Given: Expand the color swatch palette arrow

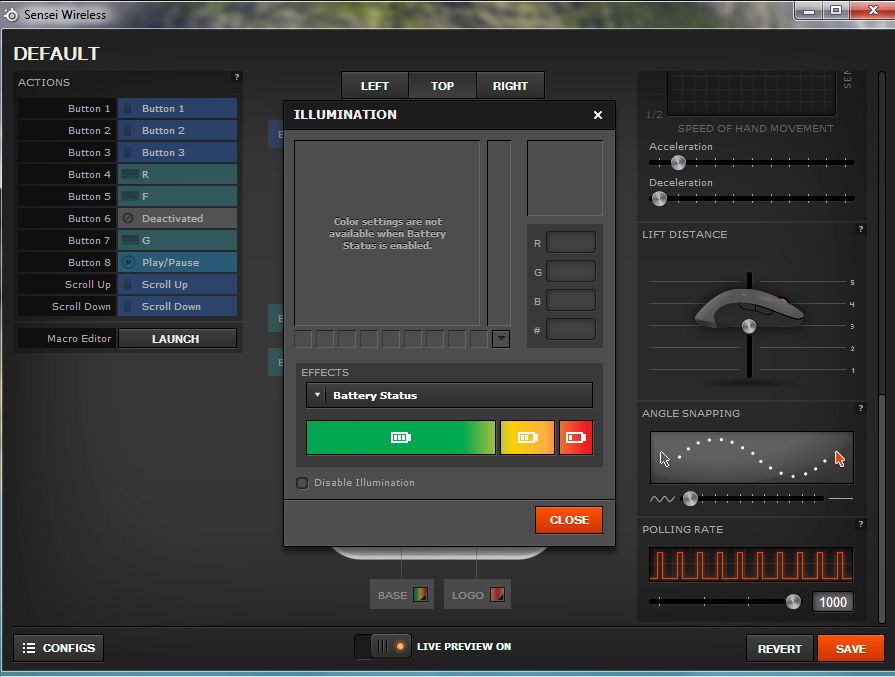Looking at the screenshot, I should (x=501, y=339).
